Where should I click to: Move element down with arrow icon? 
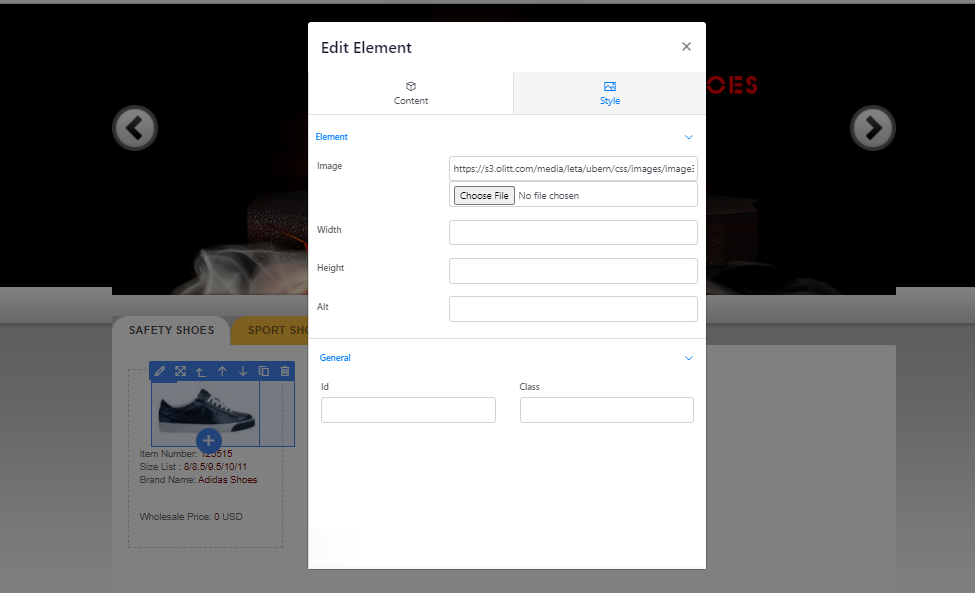click(x=243, y=371)
